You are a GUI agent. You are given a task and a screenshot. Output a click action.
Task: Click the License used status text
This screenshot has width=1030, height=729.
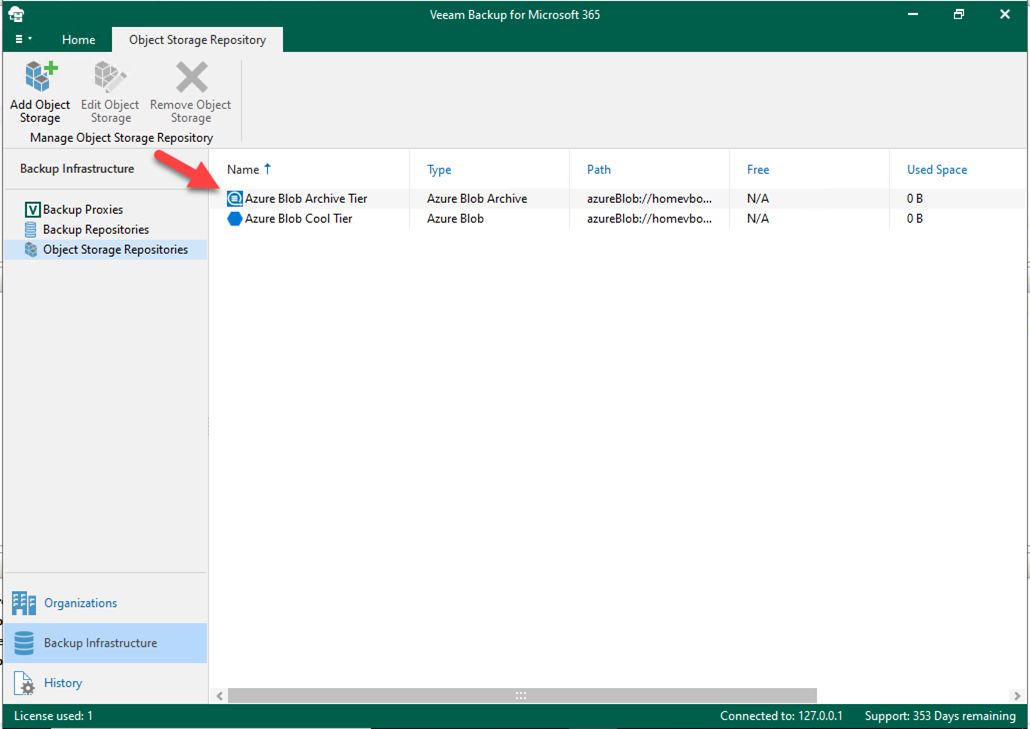coord(53,716)
